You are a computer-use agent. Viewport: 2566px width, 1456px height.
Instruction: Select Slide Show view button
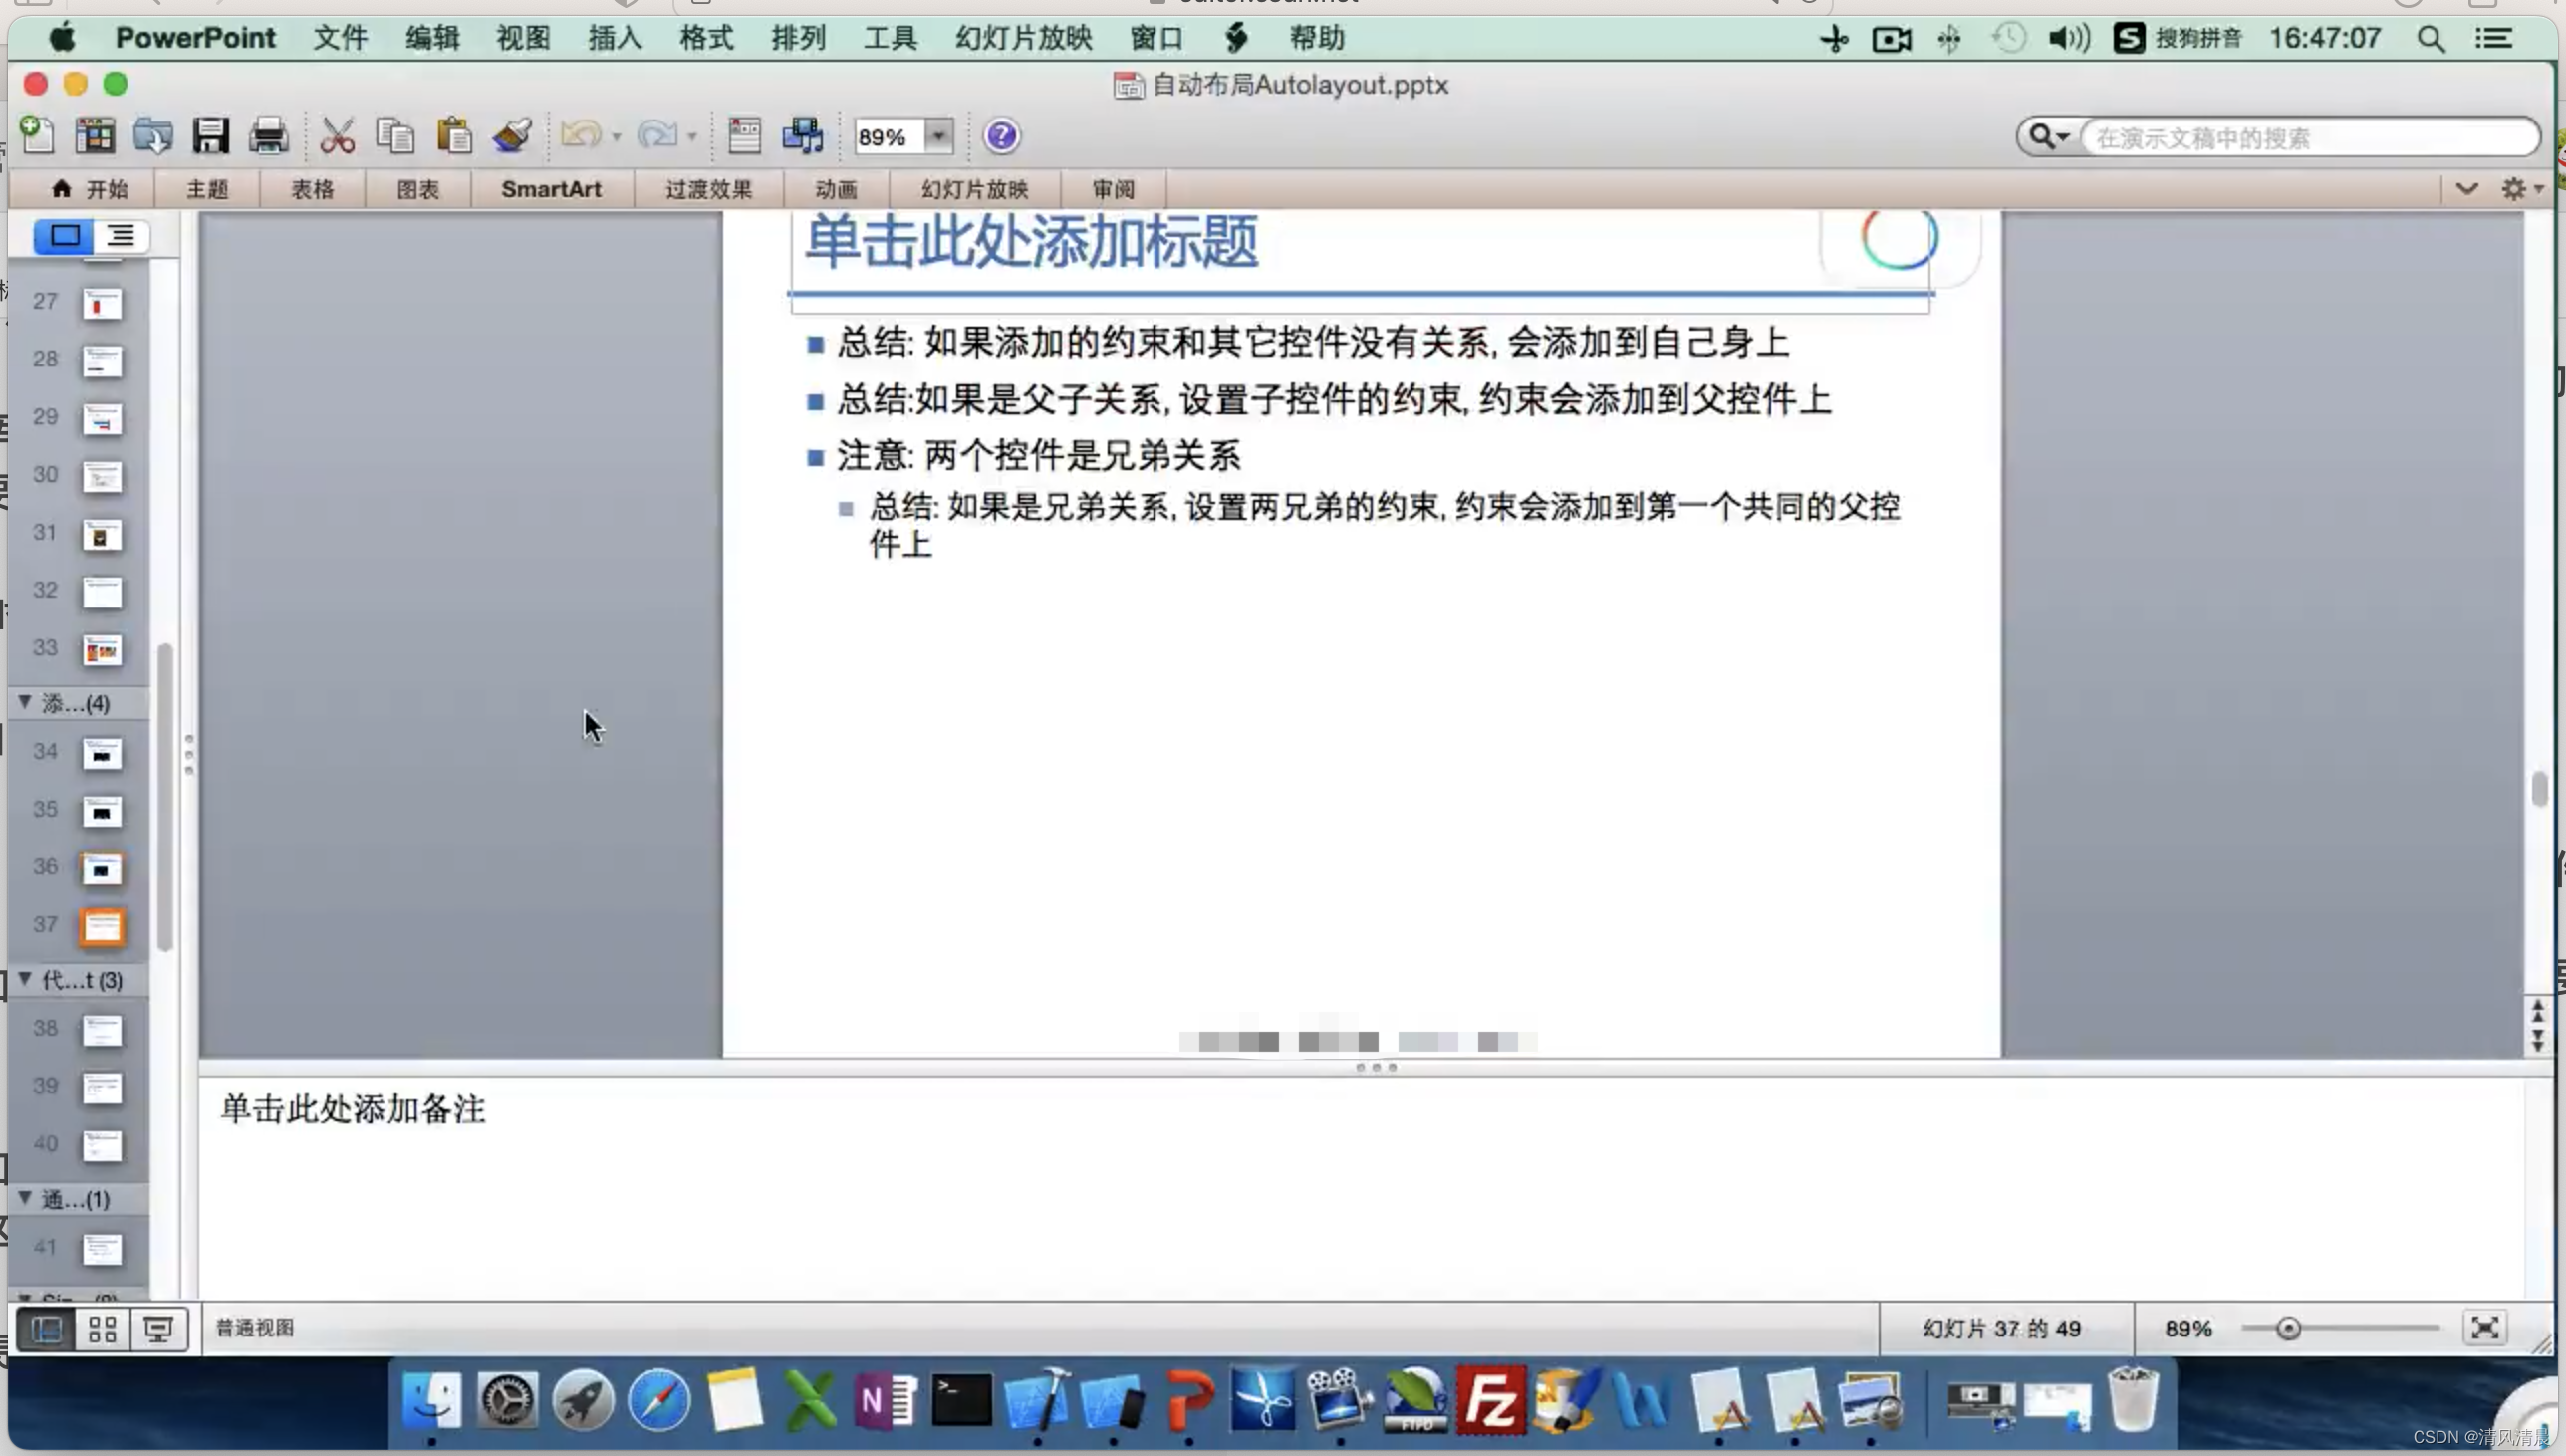[x=158, y=1329]
